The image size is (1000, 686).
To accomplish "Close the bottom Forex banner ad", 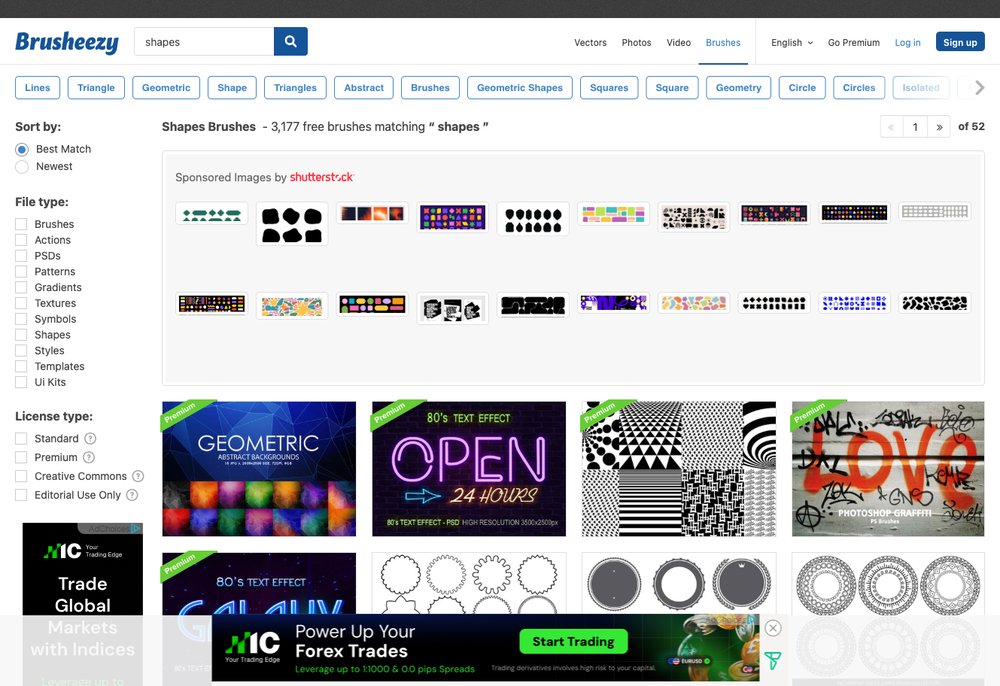I will pyautogui.click(x=773, y=628).
